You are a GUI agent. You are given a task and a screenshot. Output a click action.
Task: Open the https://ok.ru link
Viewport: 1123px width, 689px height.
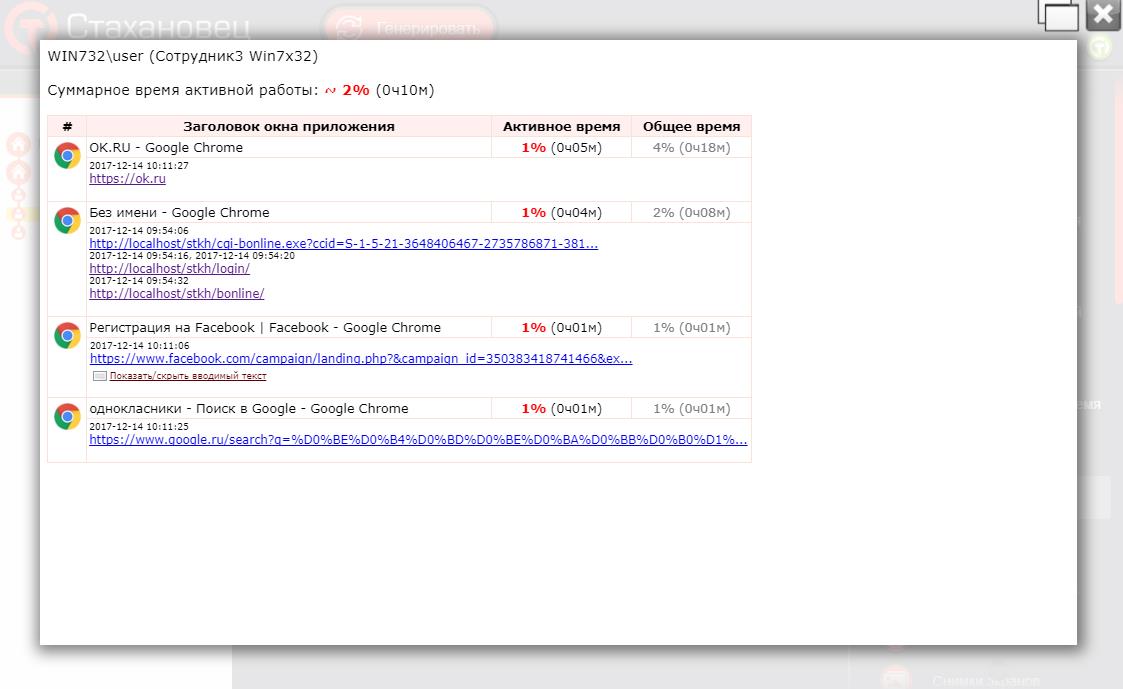(127, 178)
